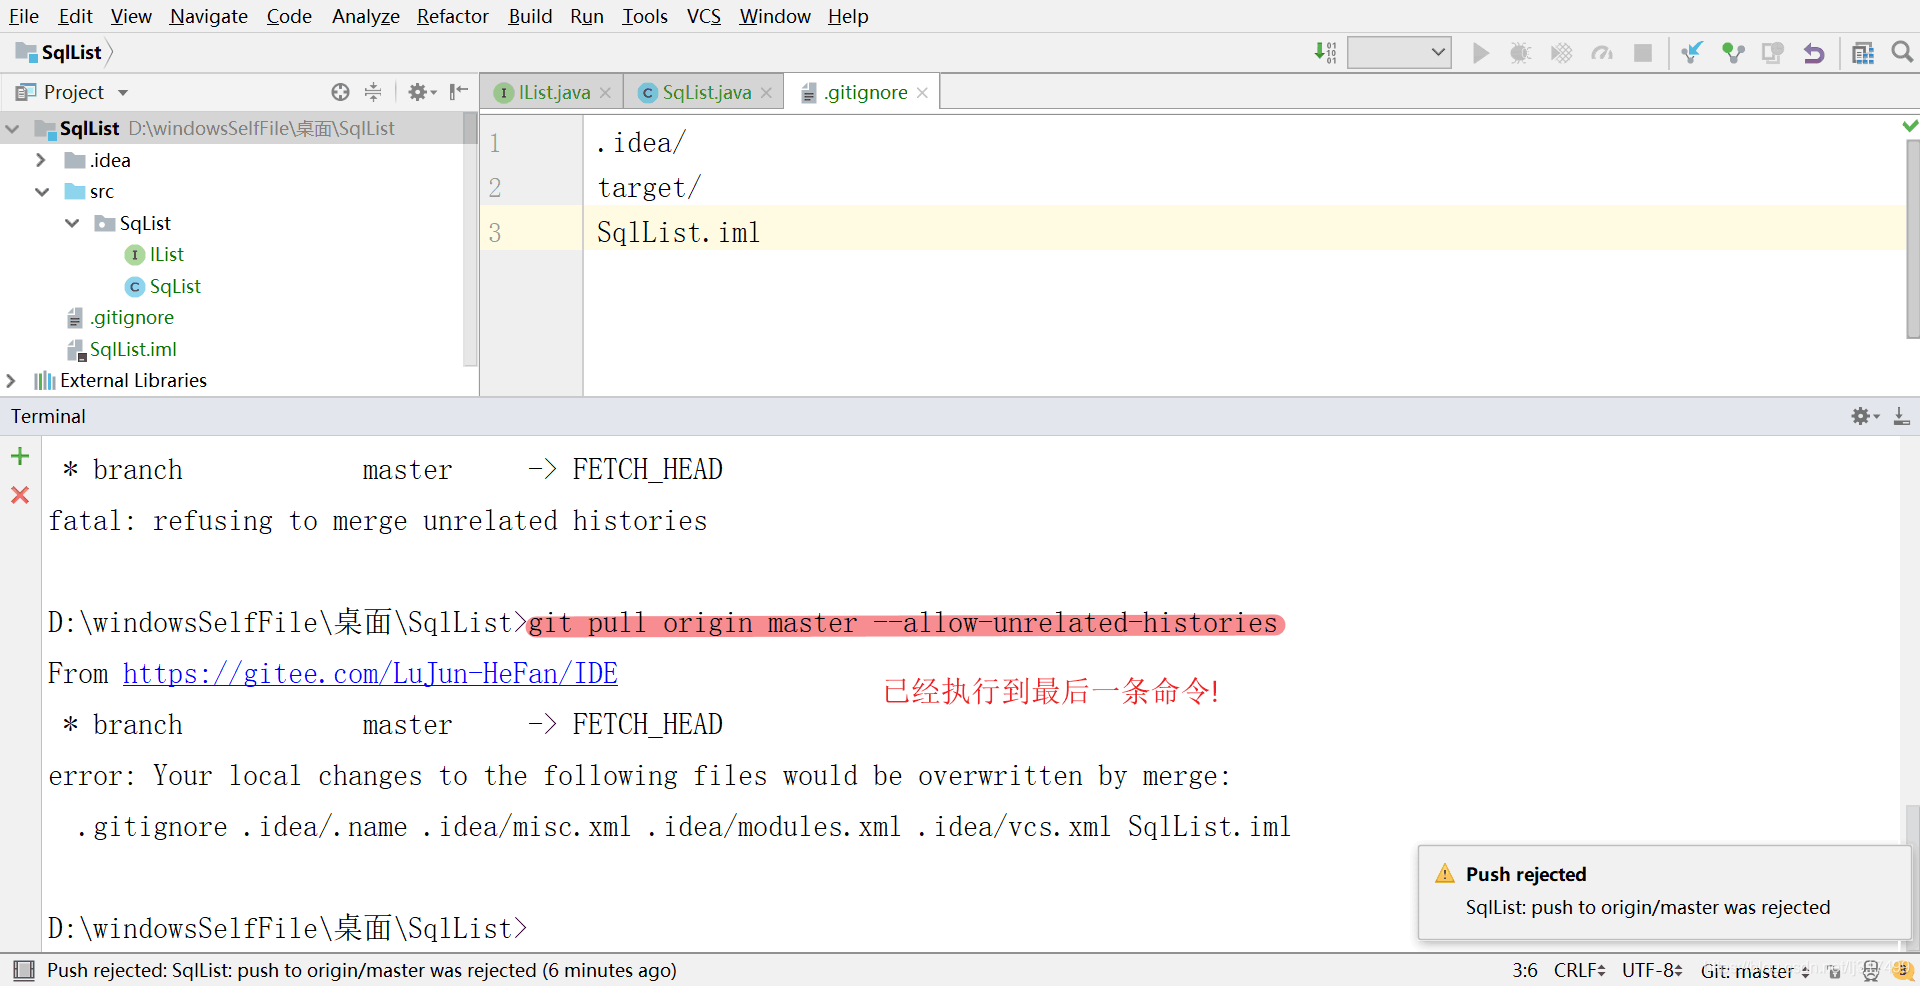Open the Analyze menu
Viewport: 1920px width, 986px height.
point(365,16)
